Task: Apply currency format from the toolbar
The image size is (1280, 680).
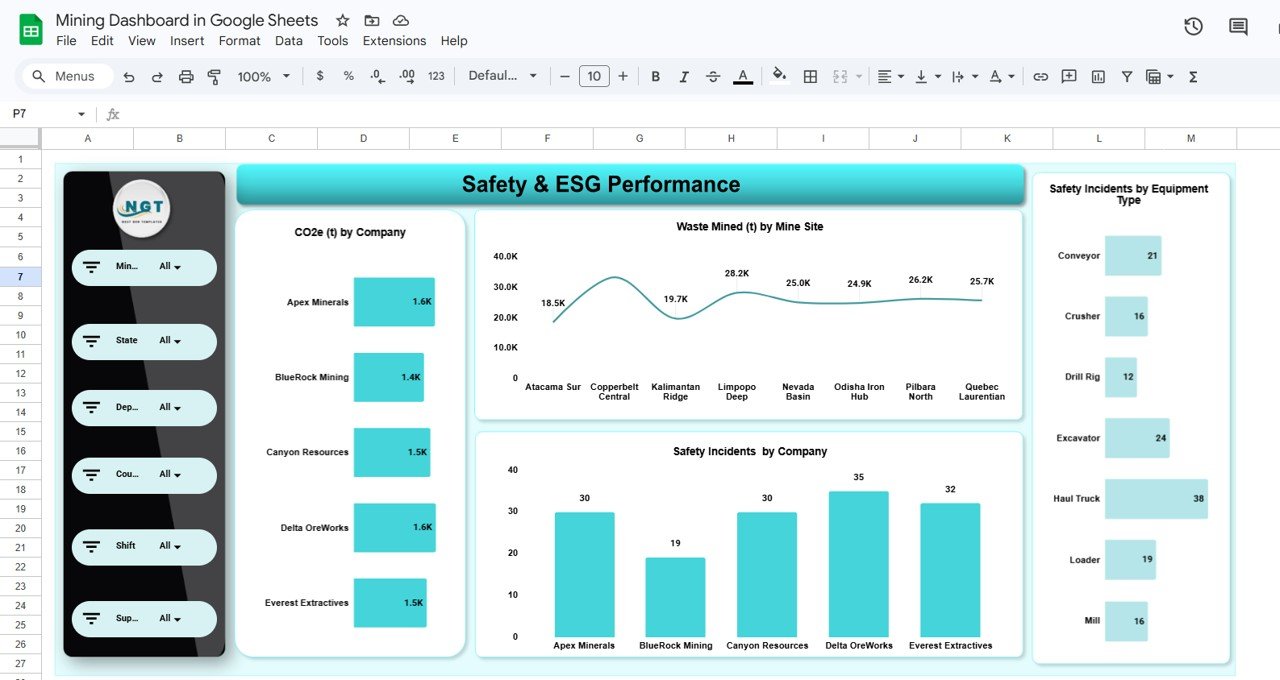Action: (319, 76)
